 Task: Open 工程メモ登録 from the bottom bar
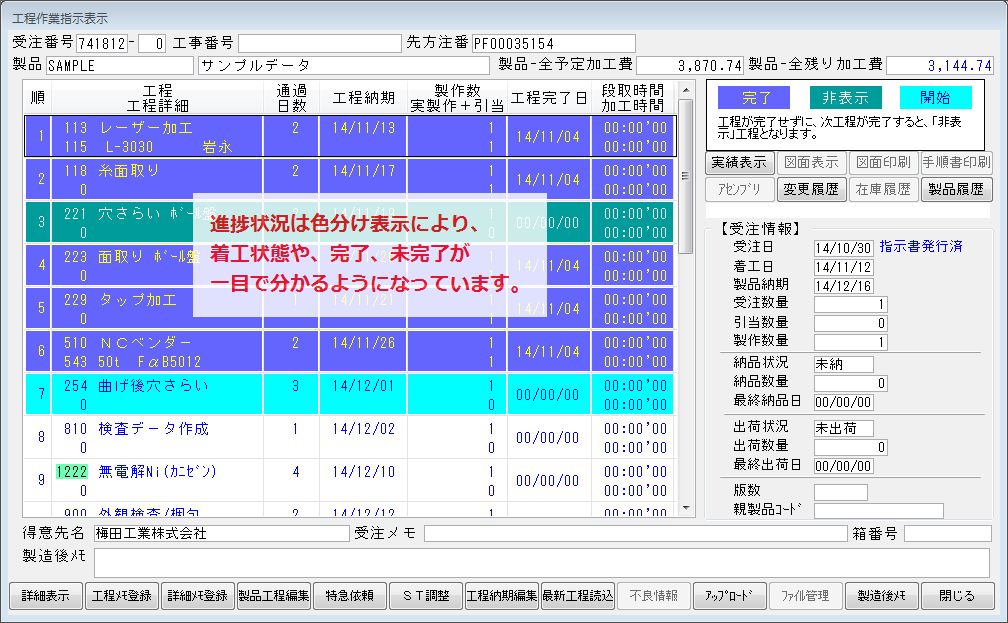pos(121,596)
